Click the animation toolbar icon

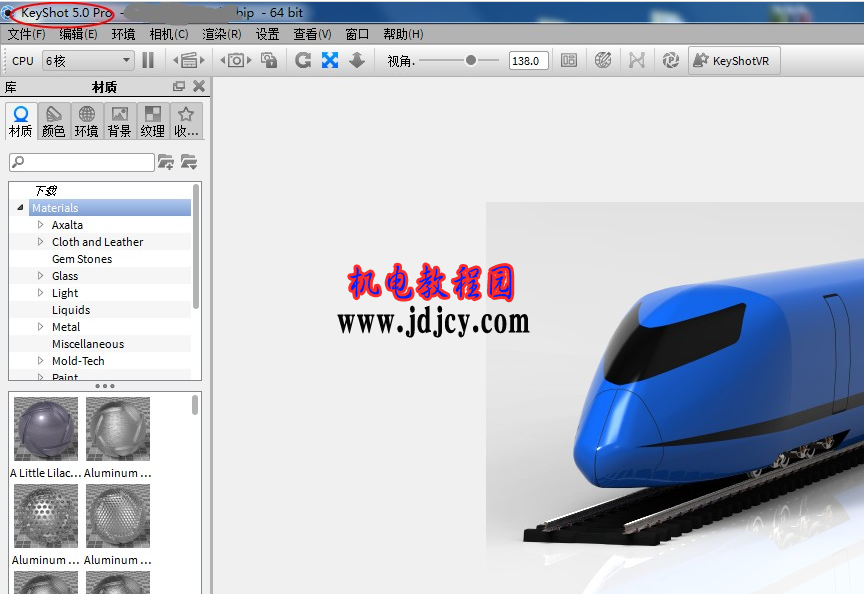tap(636, 60)
